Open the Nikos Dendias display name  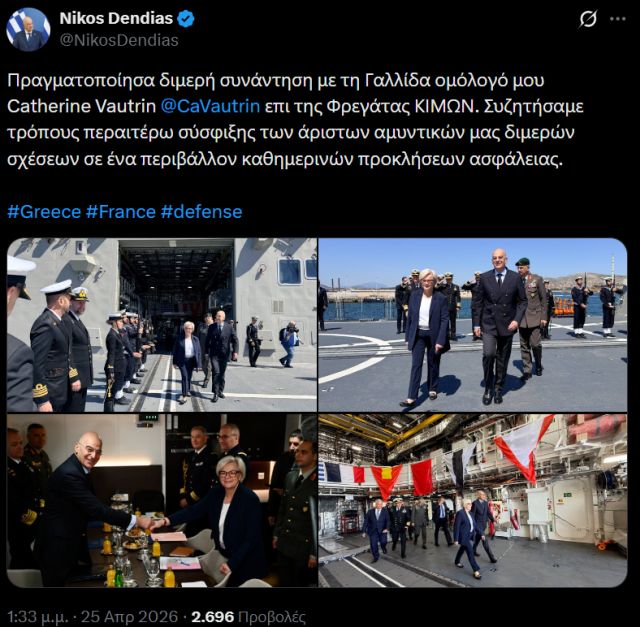(116, 18)
